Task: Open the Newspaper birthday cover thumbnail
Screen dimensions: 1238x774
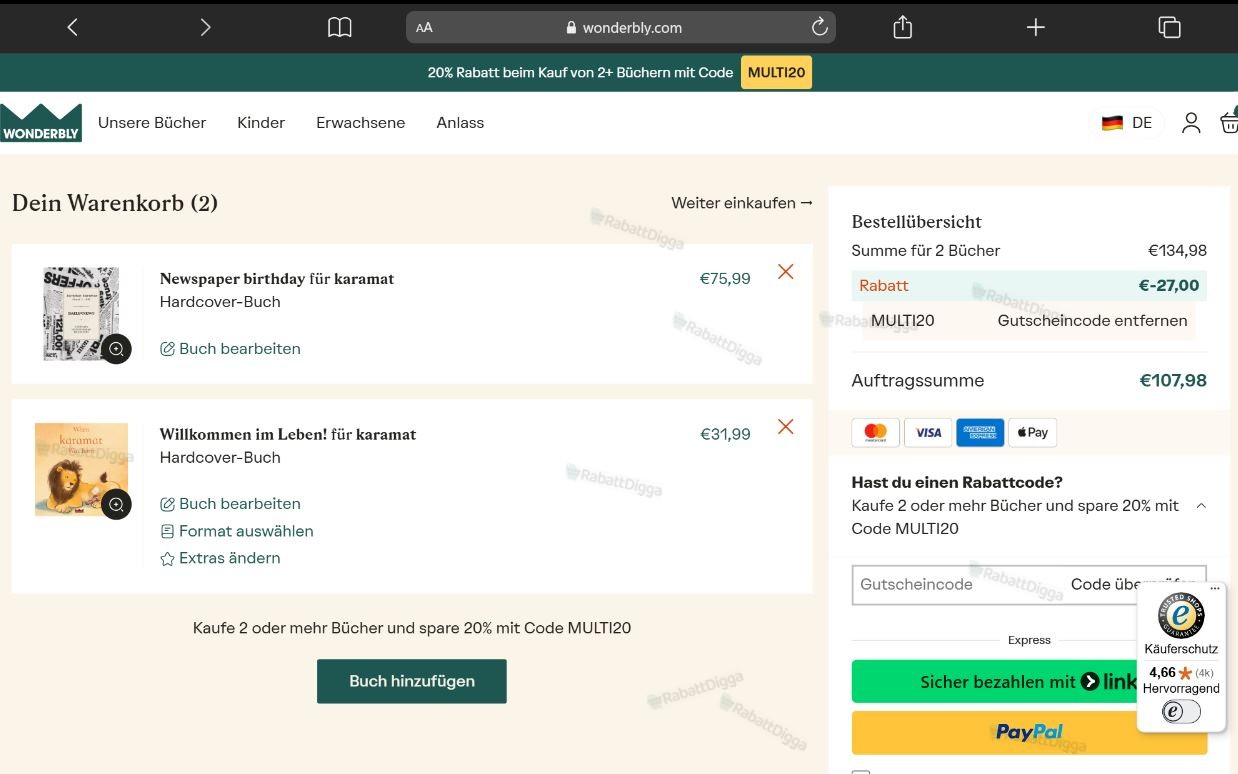Action: pyautogui.click(x=81, y=313)
